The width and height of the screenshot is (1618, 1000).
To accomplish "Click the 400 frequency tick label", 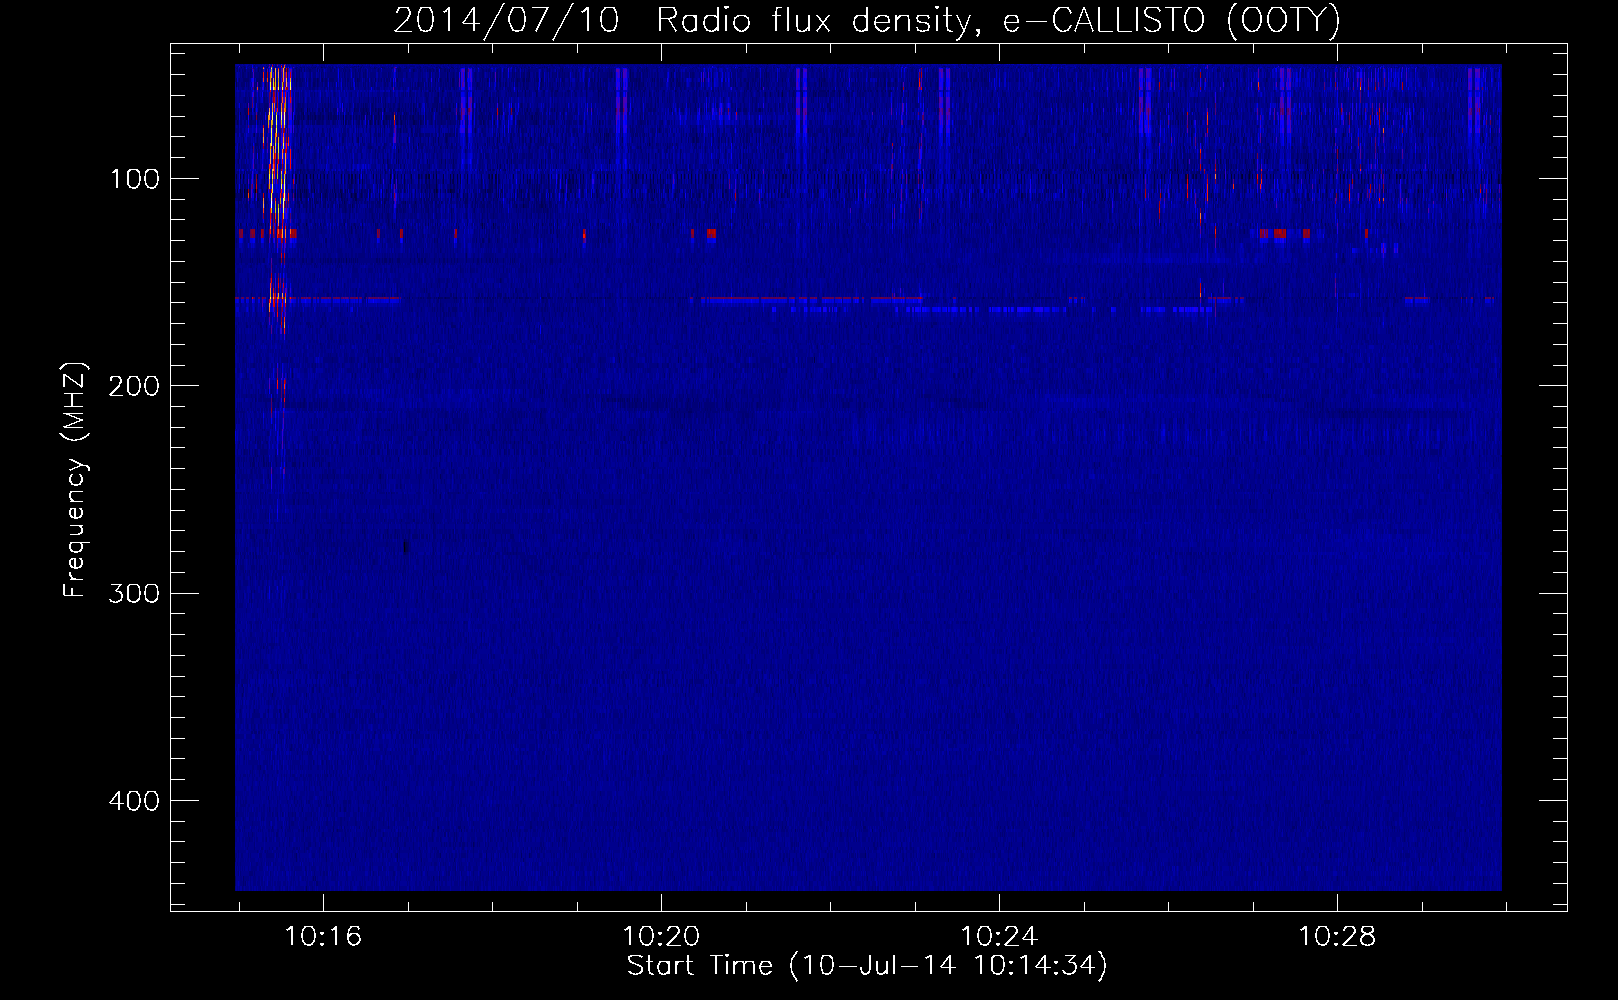I will pyautogui.click(x=134, y=801).
